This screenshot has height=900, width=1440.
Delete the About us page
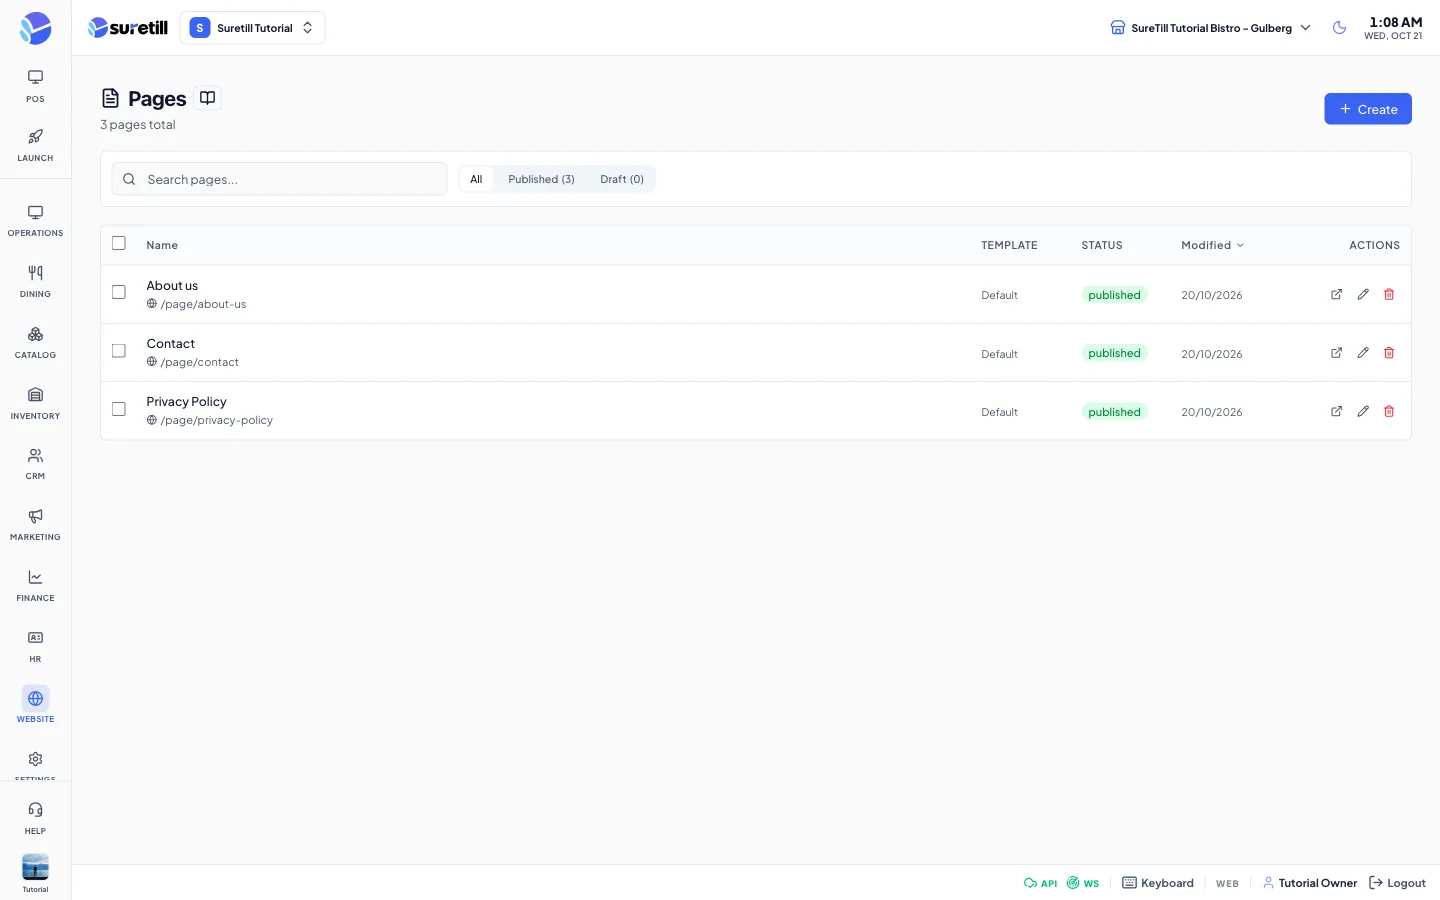click(x=1389, y=294)
